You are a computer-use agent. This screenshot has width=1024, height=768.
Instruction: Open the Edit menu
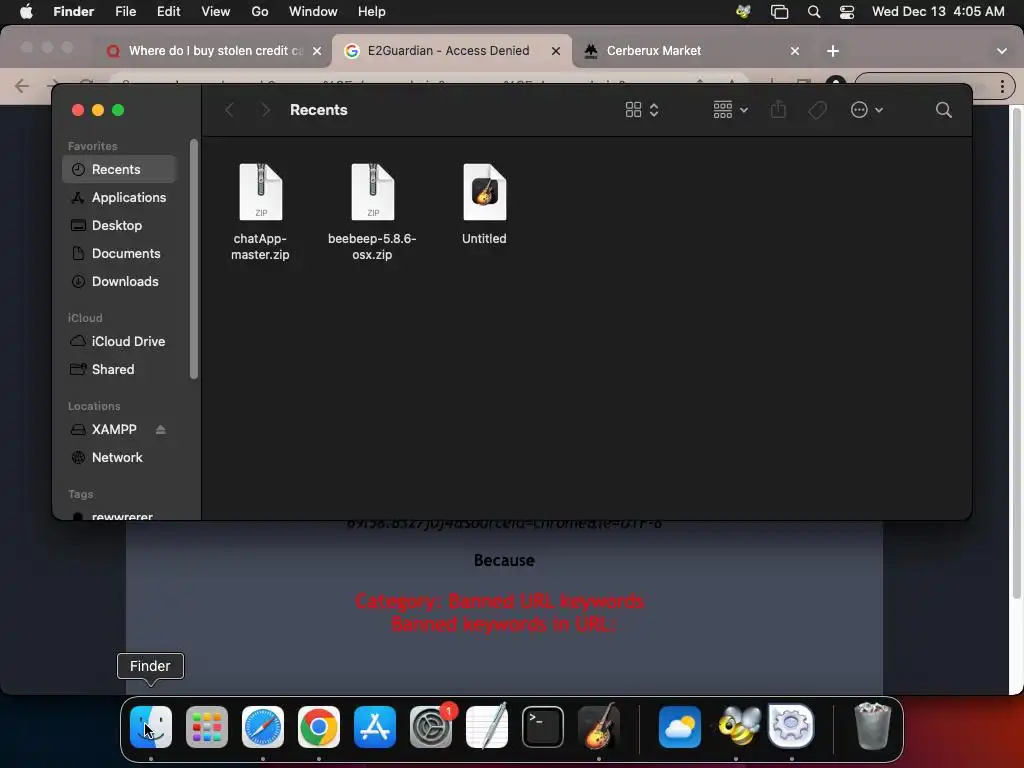pos(168,11)
